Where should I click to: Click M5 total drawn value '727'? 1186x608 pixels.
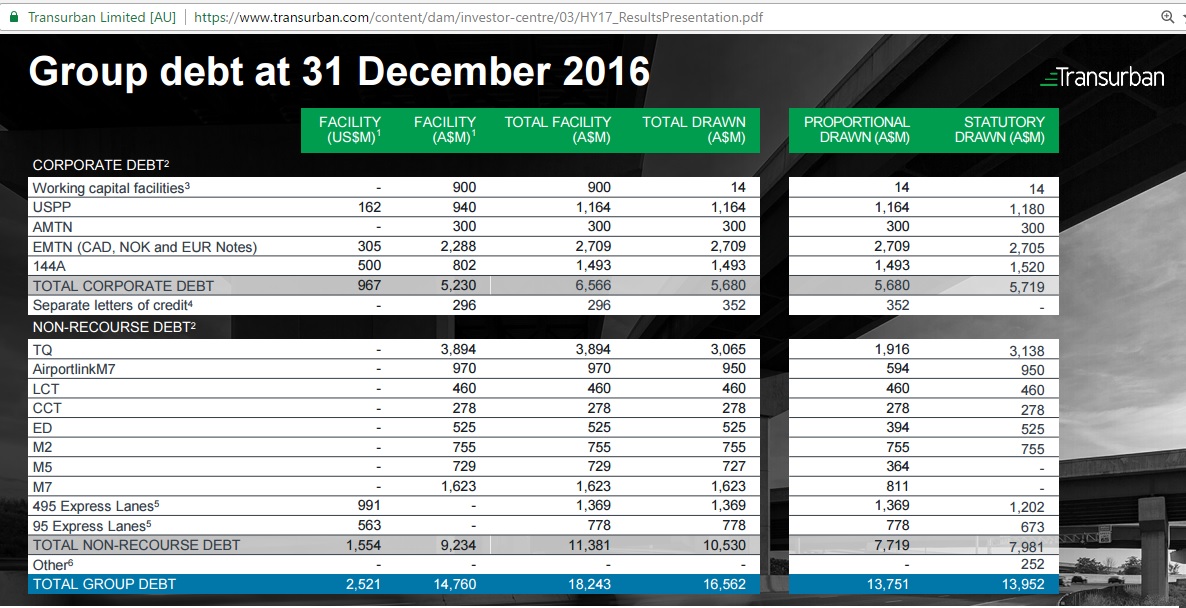pos(734,467)
